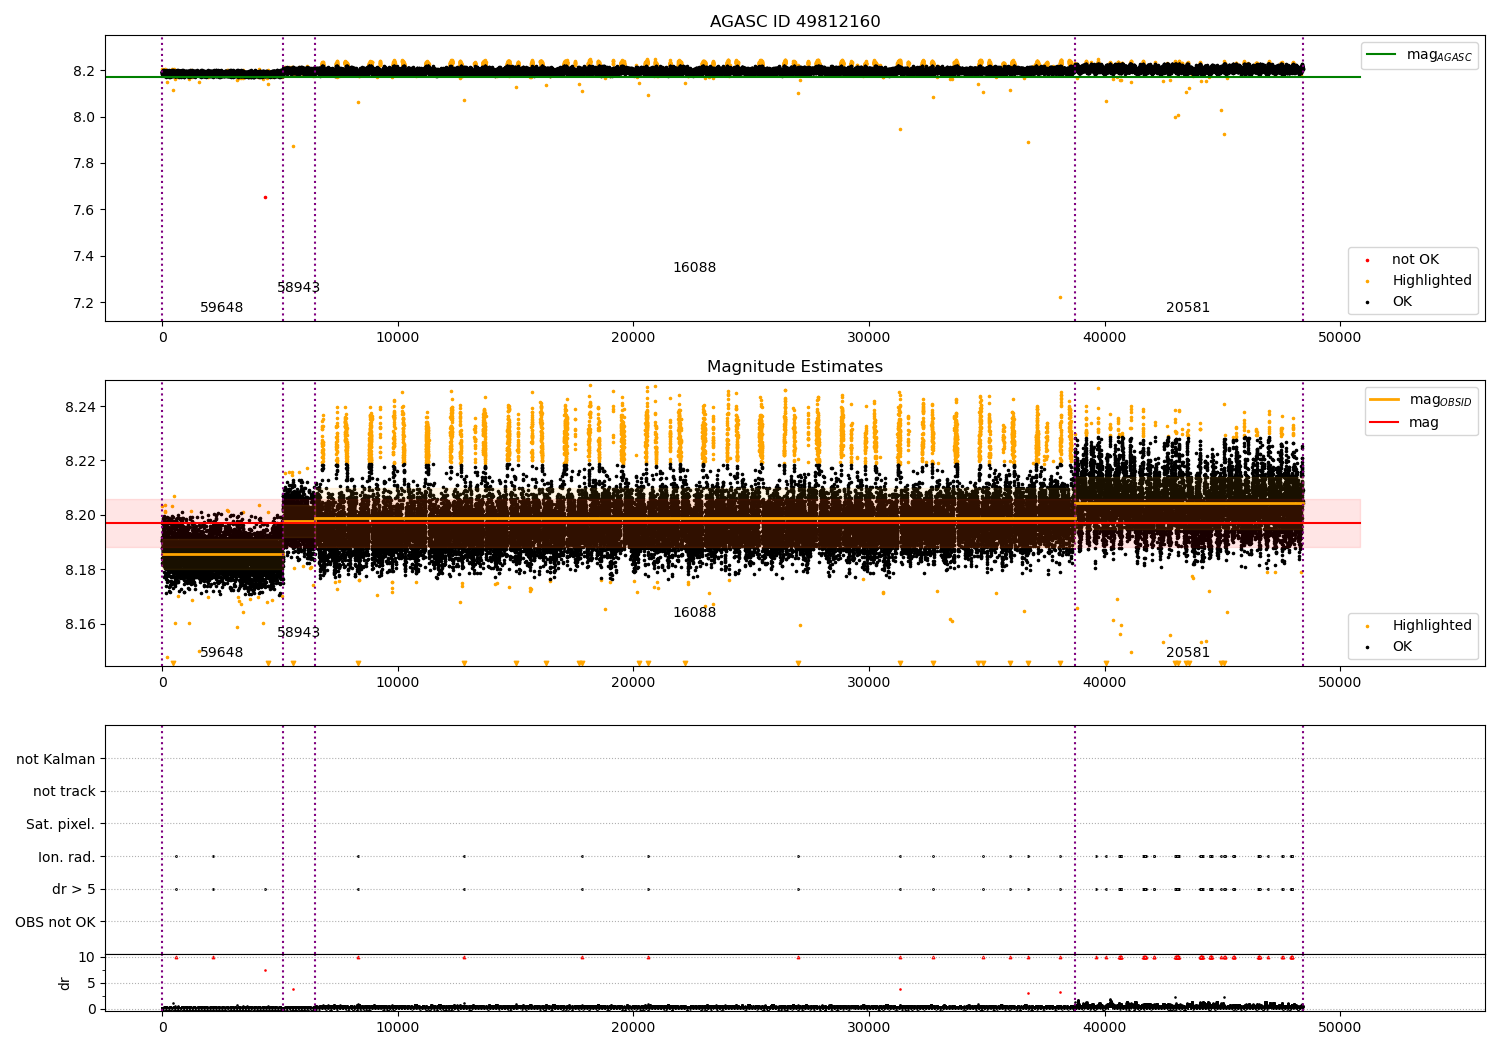Click the 20000 x-tick under Magnitude Estimates plot
This screenshot has width=1500, height=1050.
pyautogui.click(x=633, y=683)
